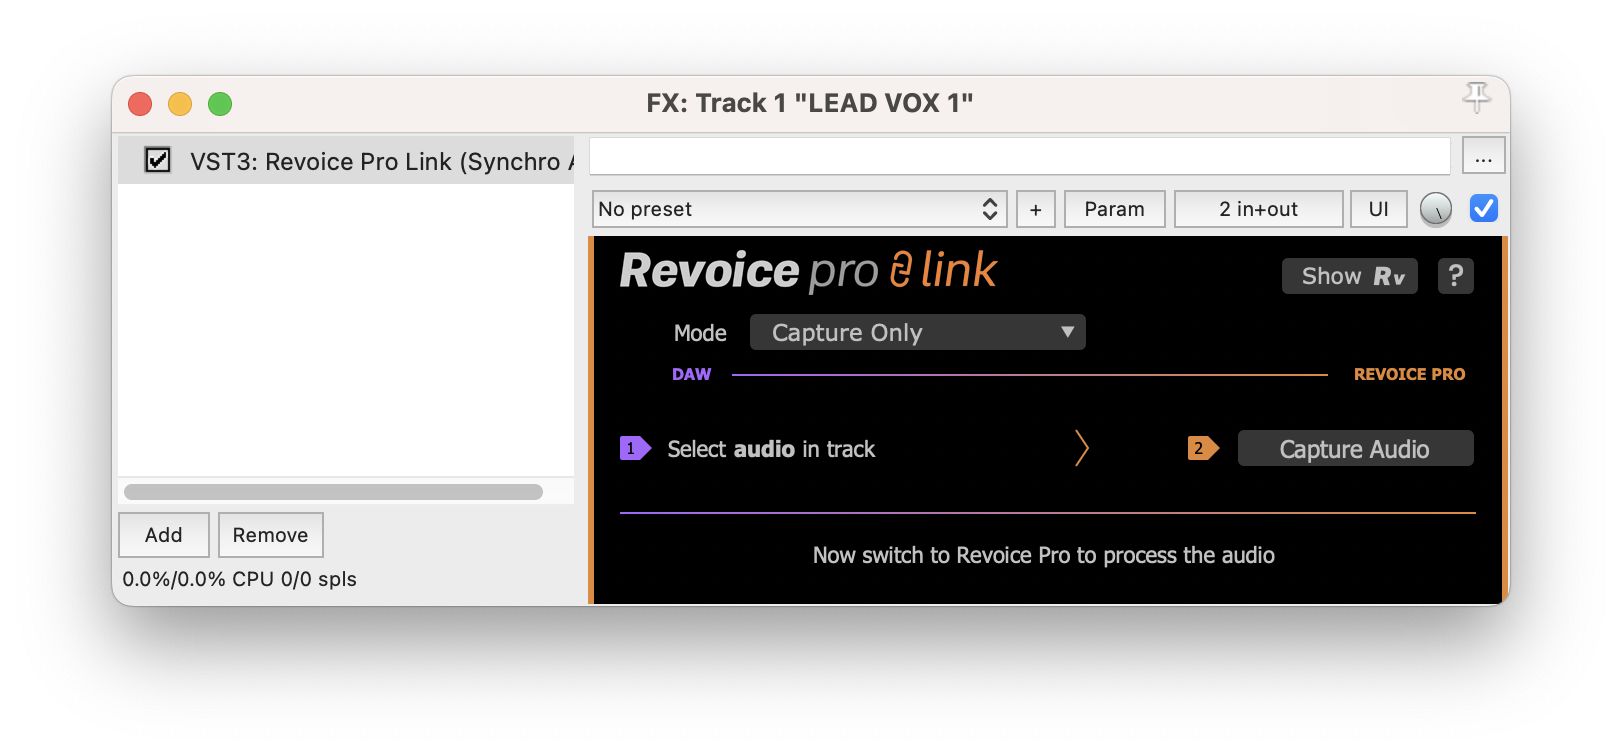This screenshot has width=1622, height=754.
Task: Click the Capture Audio button
Action: click(x=1355, y=449)
